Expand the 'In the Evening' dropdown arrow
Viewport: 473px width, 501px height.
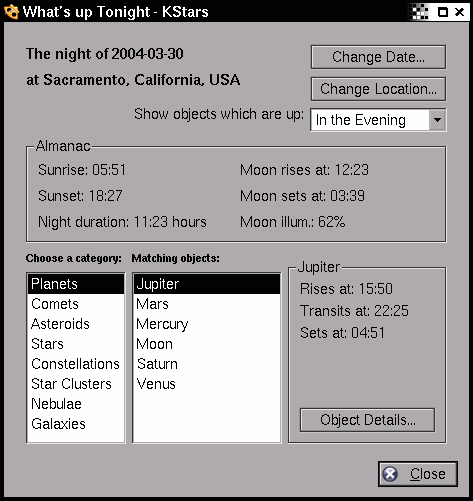tap(438, 120)
